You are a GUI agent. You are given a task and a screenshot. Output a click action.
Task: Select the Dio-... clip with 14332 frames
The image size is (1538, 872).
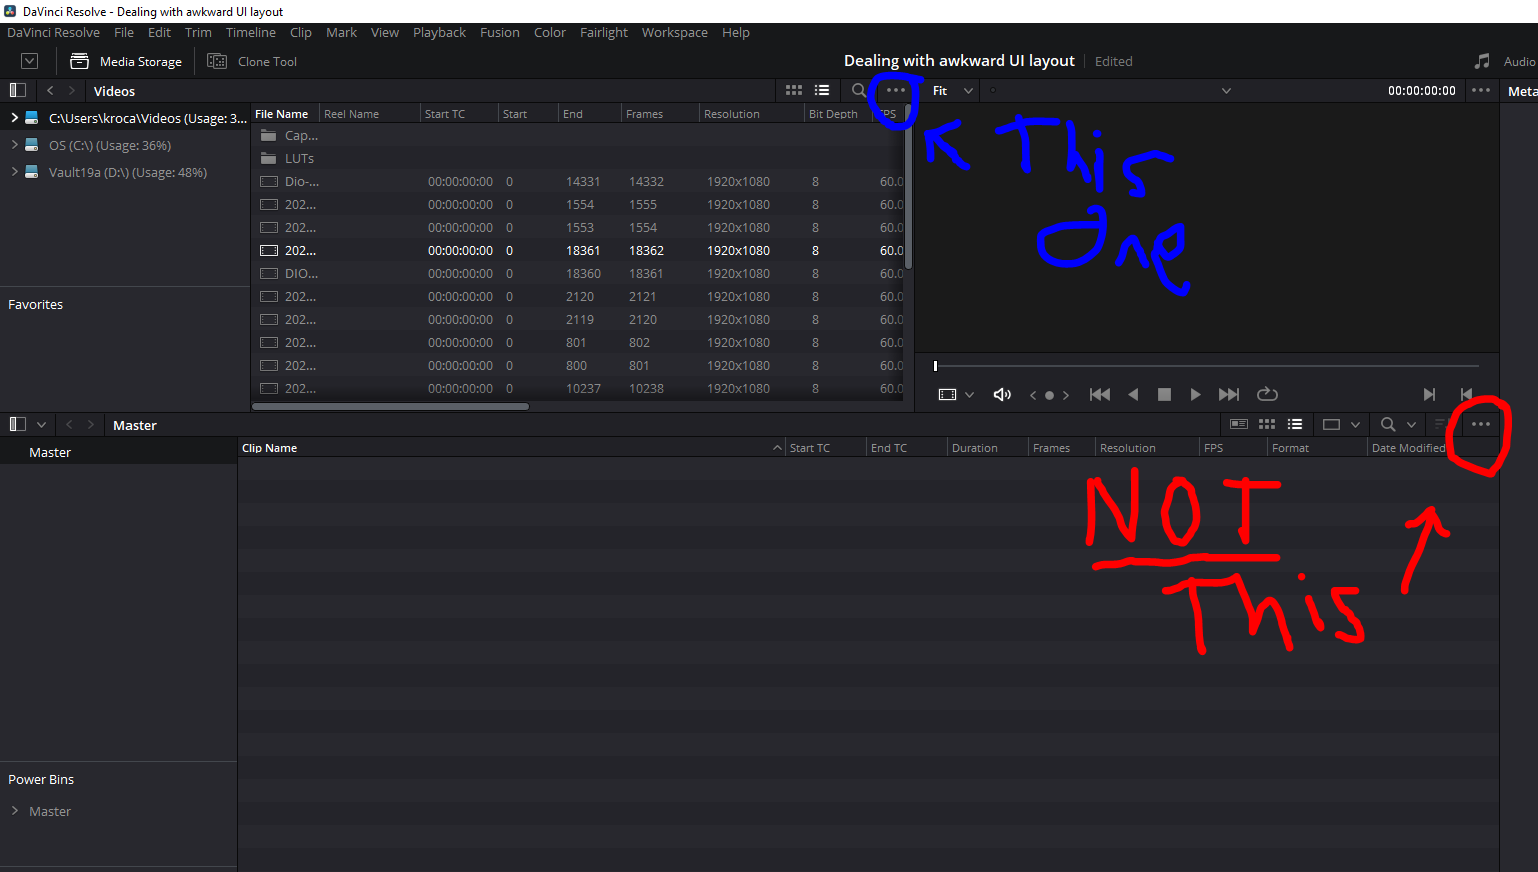[578, 181]
